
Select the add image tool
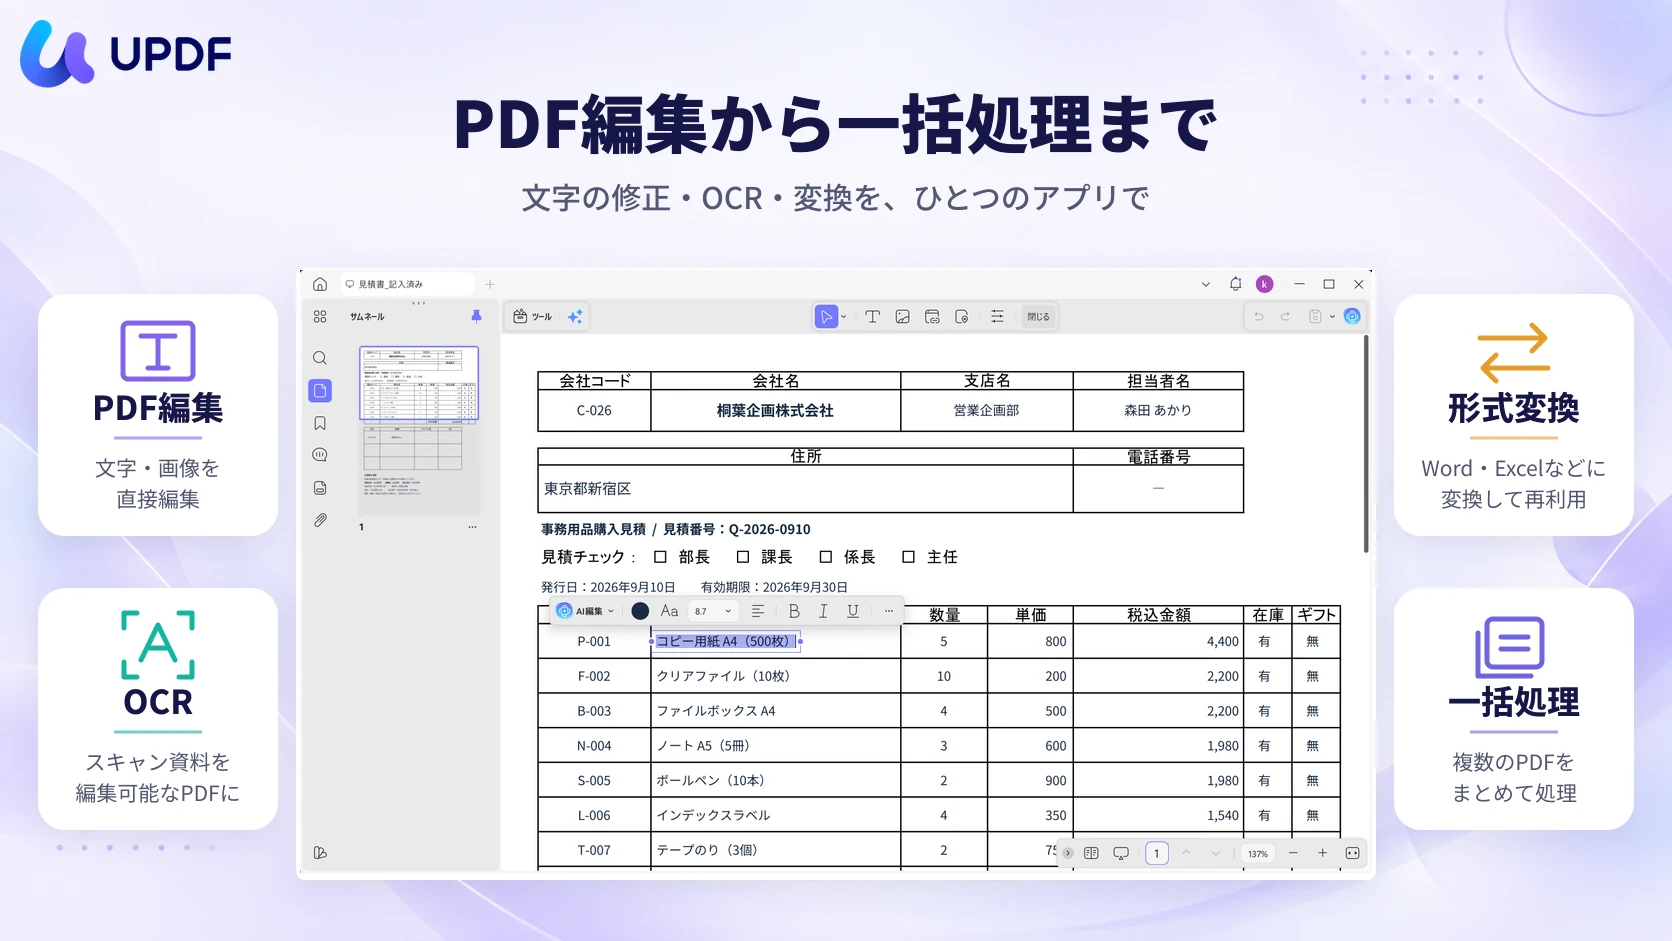pyautogui.click(x=902, y=317)
